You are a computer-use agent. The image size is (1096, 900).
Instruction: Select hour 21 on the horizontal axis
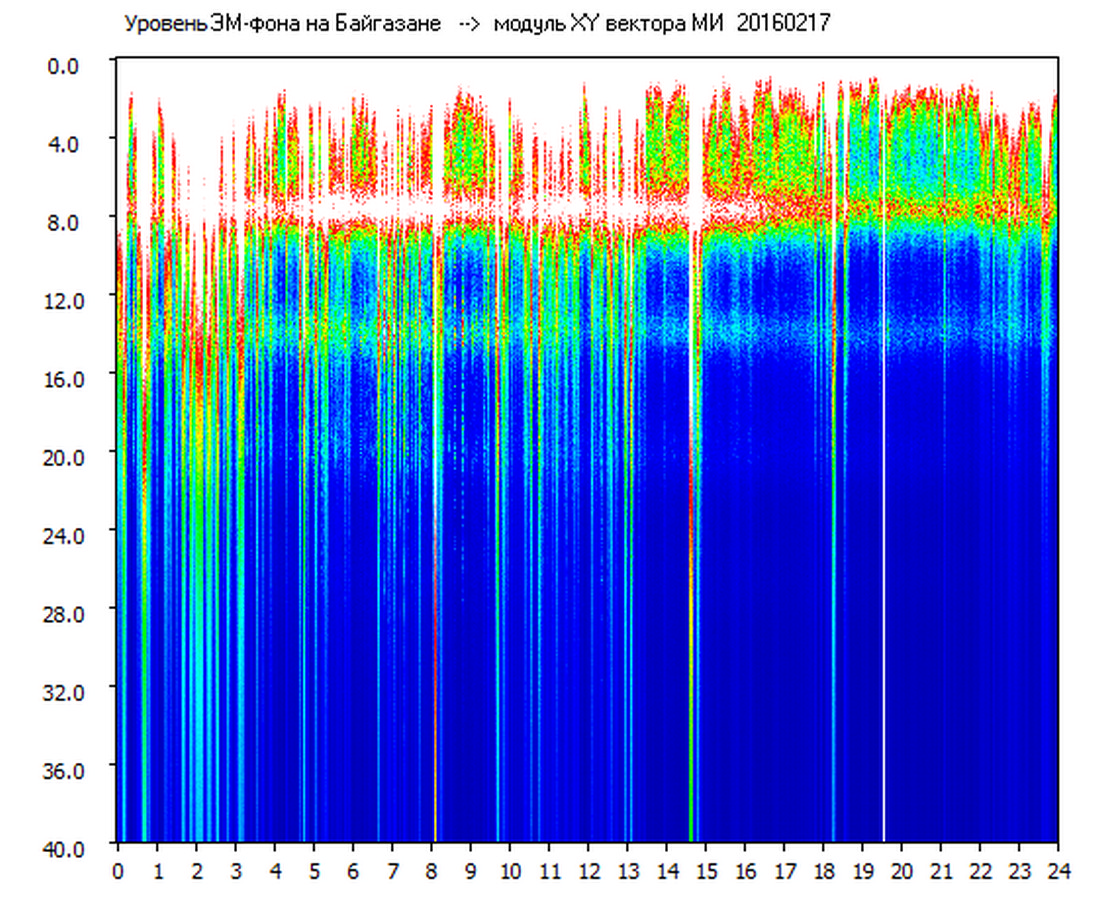point(942,870)
